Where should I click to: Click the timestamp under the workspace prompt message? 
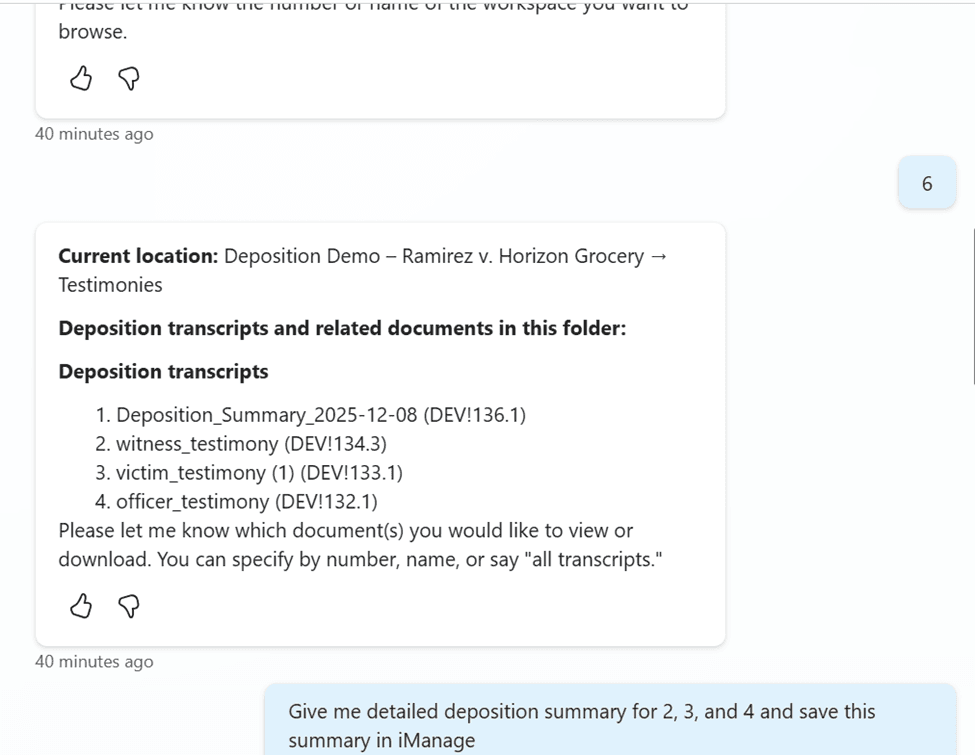[x=94, y=134]
